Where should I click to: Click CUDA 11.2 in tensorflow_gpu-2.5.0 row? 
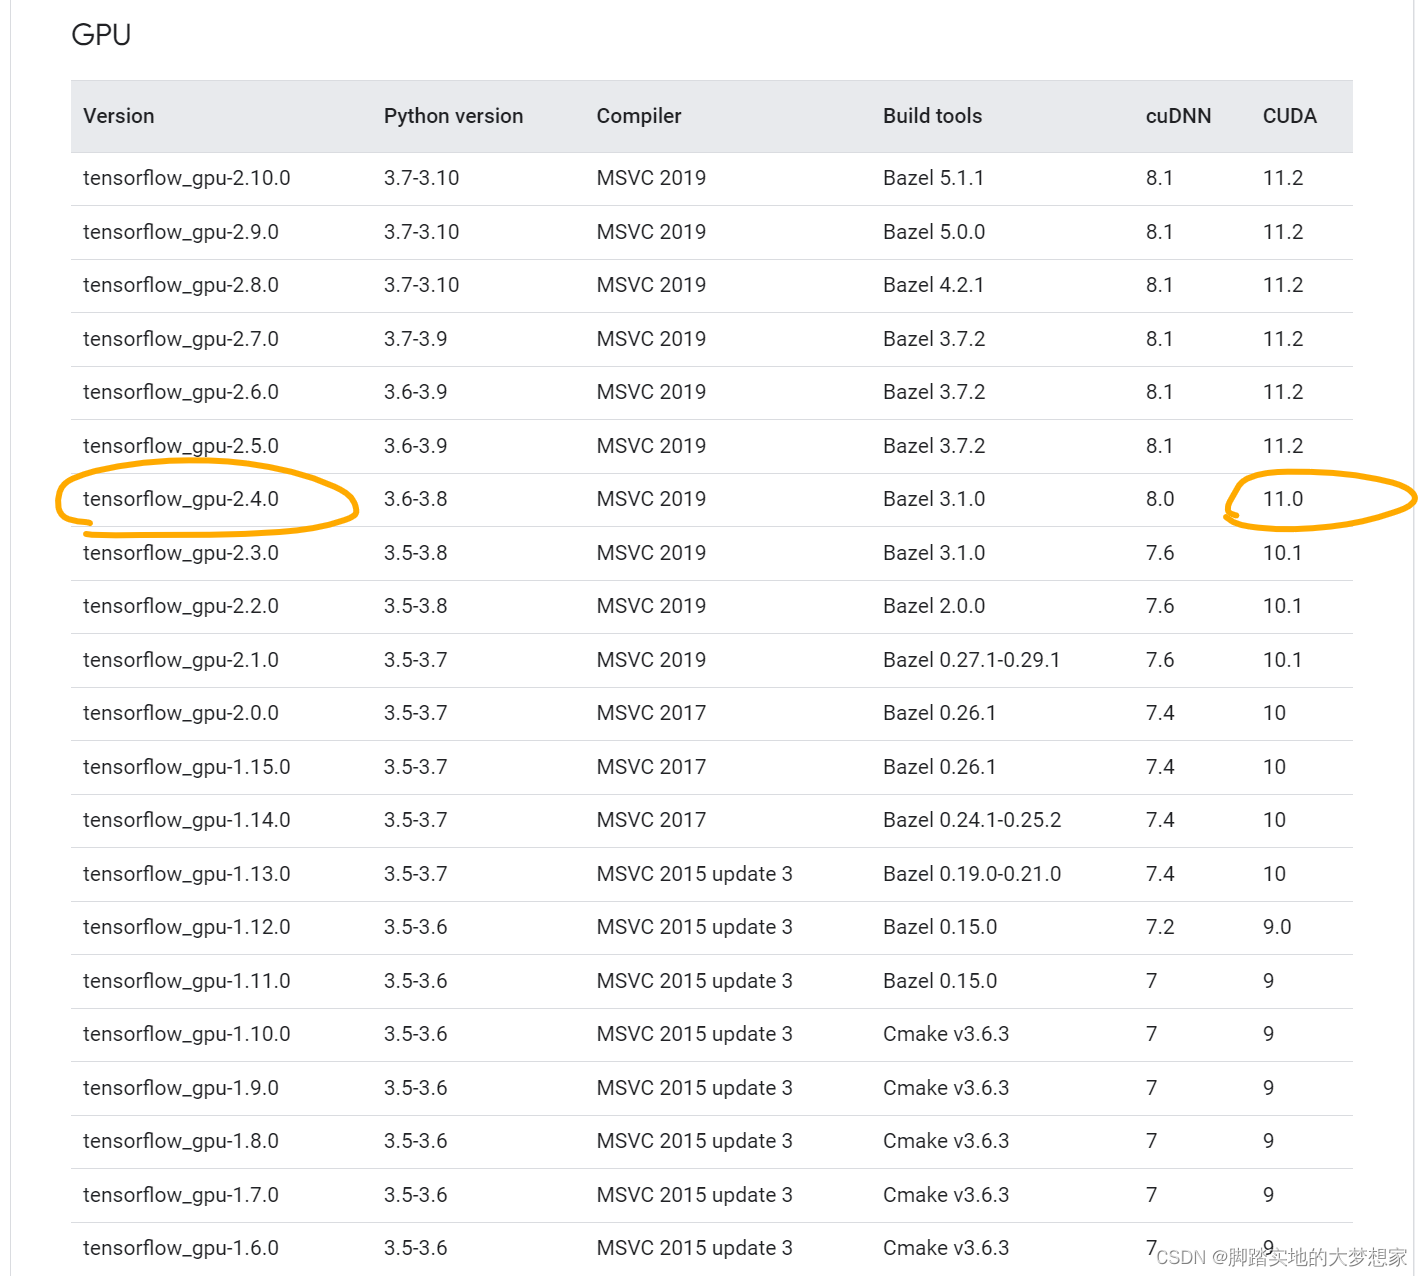click(x=1283, y=446)
